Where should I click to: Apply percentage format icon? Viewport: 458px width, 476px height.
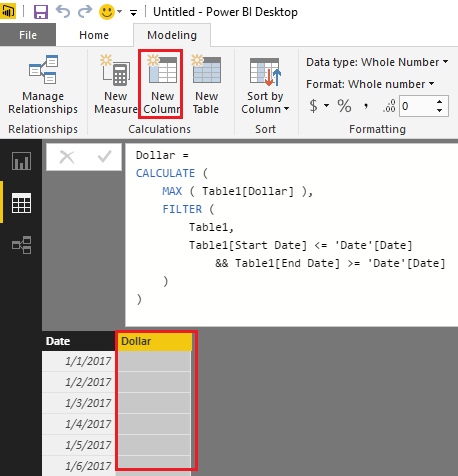click(x=344, y=106)
